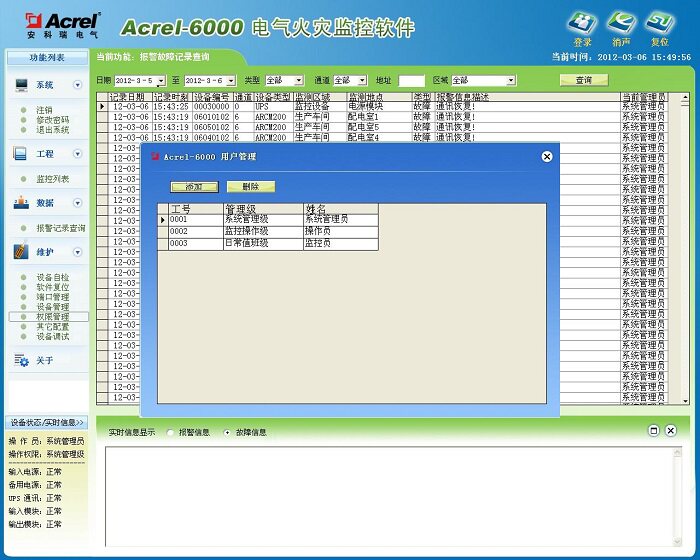Click the 复位 reset icon
This screenshot has height=560, width=700.
[659, 23]
